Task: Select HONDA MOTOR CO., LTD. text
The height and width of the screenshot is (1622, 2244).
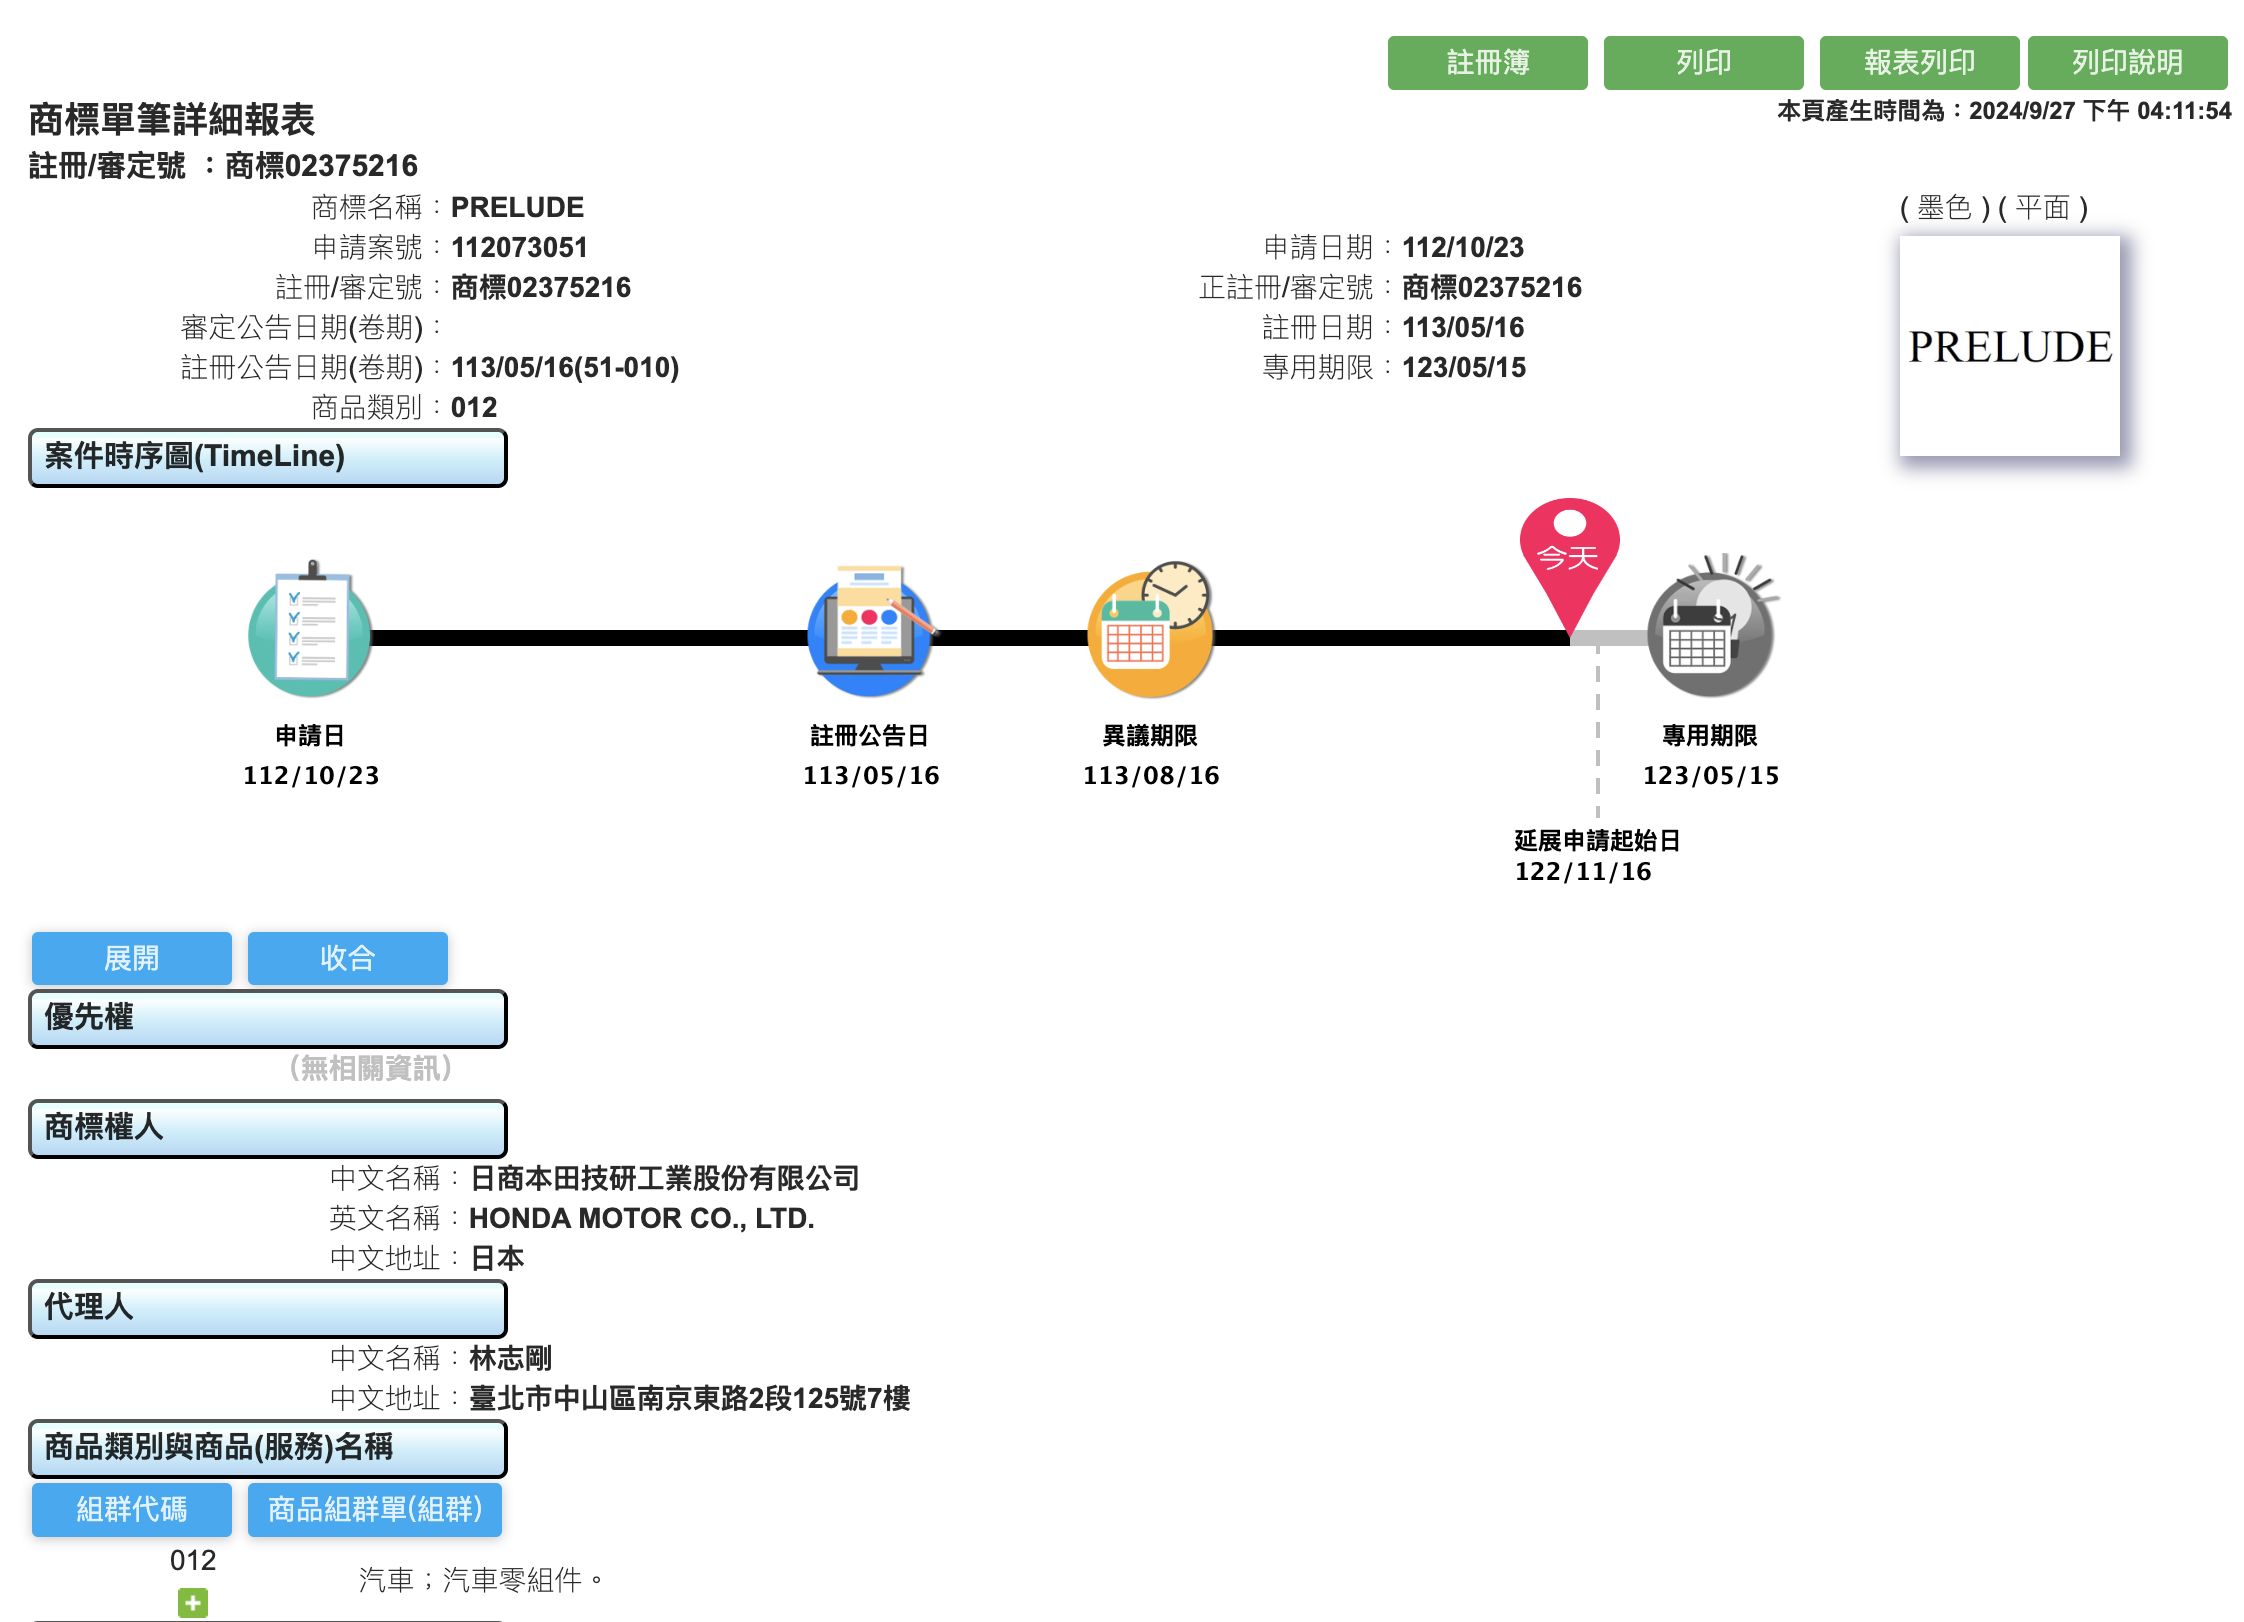Action: click(x=641, y=1218)
